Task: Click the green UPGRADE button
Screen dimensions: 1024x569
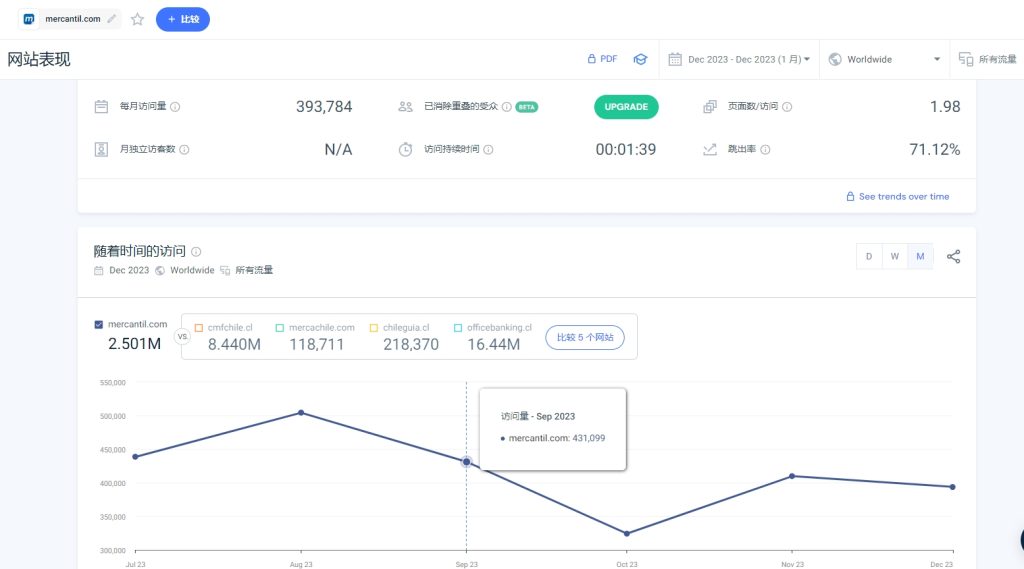Action: 626,106
